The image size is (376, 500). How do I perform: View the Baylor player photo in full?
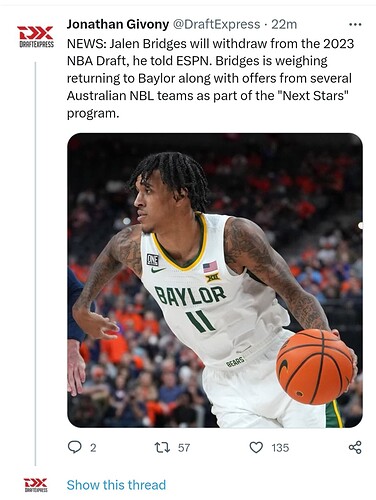(x=215, y=280)
